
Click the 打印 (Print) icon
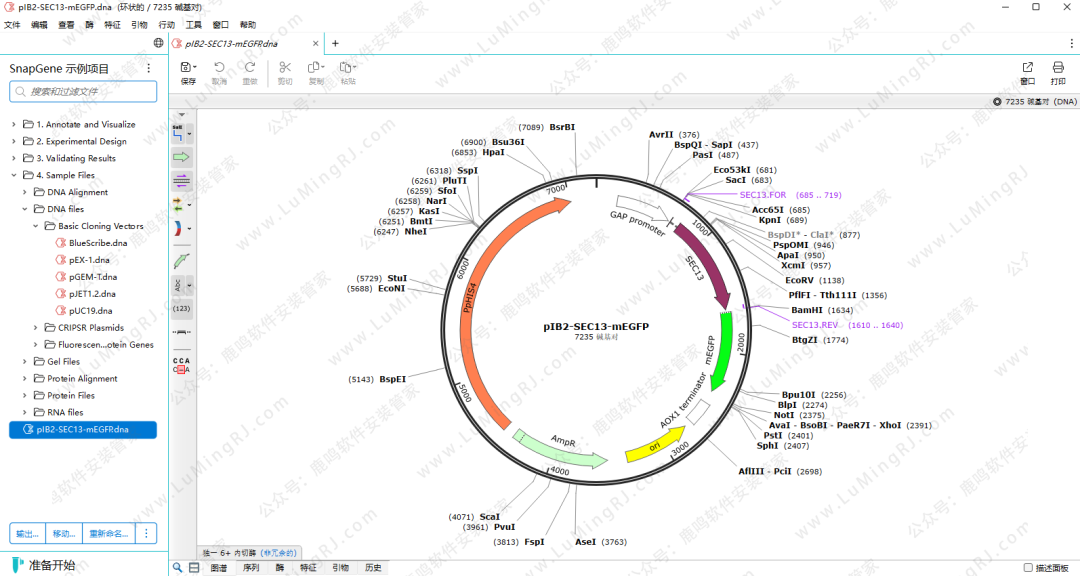coord(1058,72)
